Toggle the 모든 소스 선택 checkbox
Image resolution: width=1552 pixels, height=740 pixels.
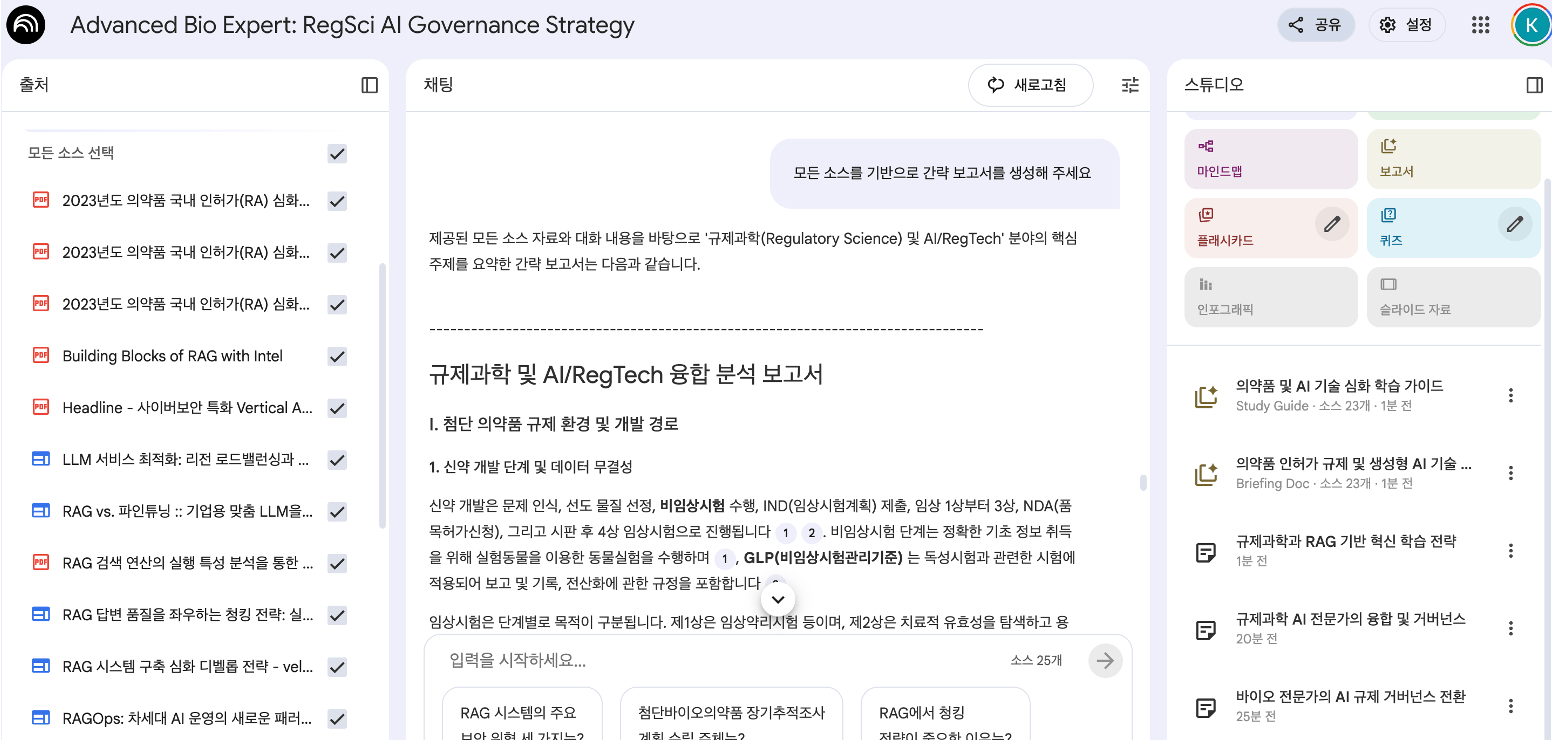[x=337, y=153]
